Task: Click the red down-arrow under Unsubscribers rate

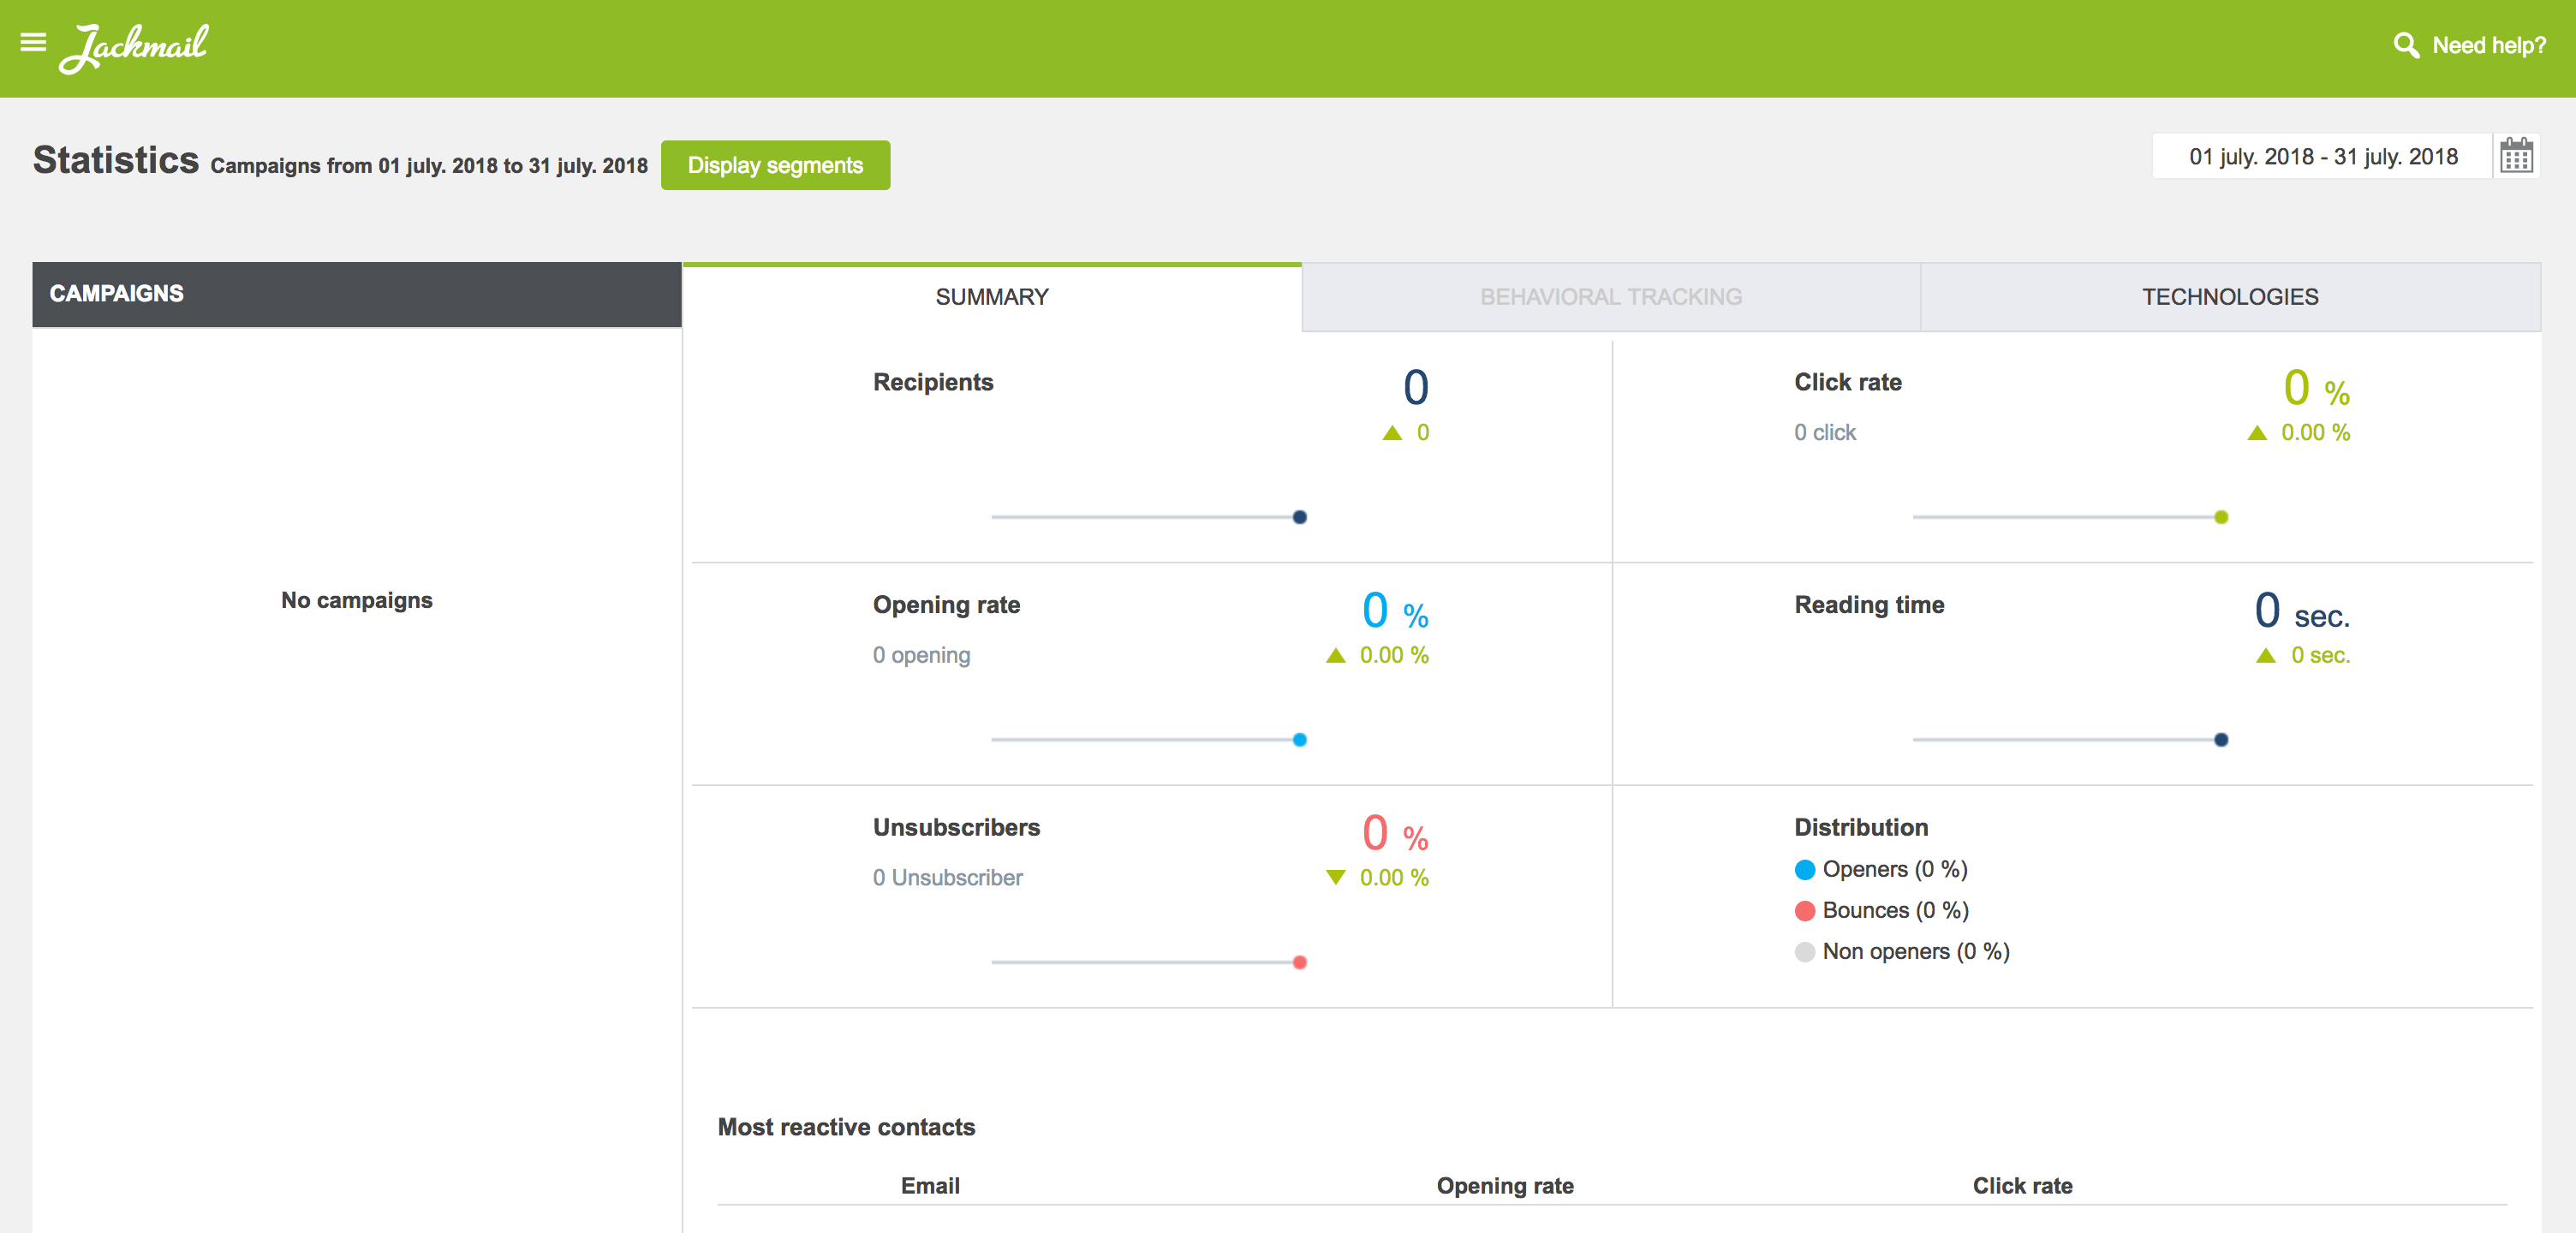Action: 1335,878
